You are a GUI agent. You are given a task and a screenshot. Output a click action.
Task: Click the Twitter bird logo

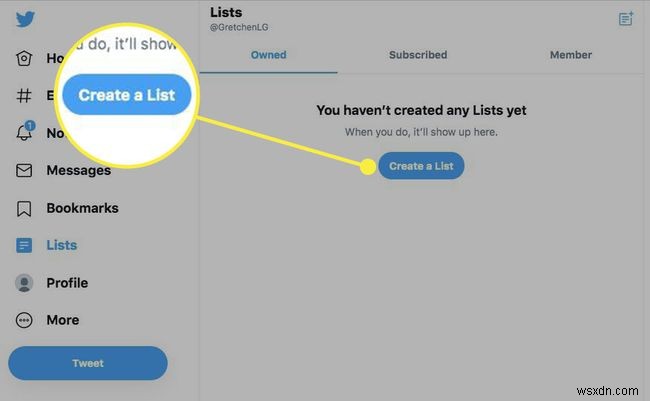25,19
